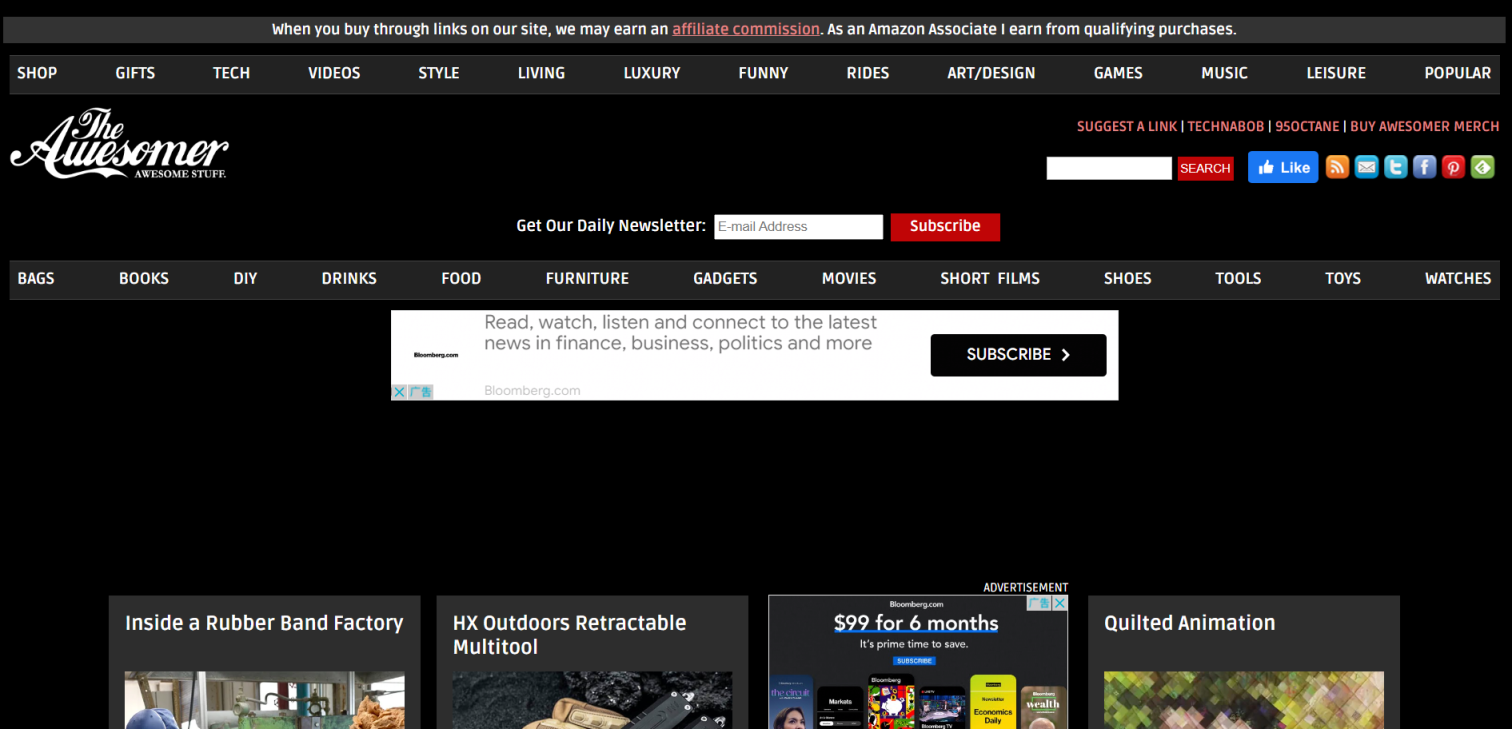Open the Pinterest icon link
The height and width of the screenshot is (729, 1512).
click(1453, 167)
